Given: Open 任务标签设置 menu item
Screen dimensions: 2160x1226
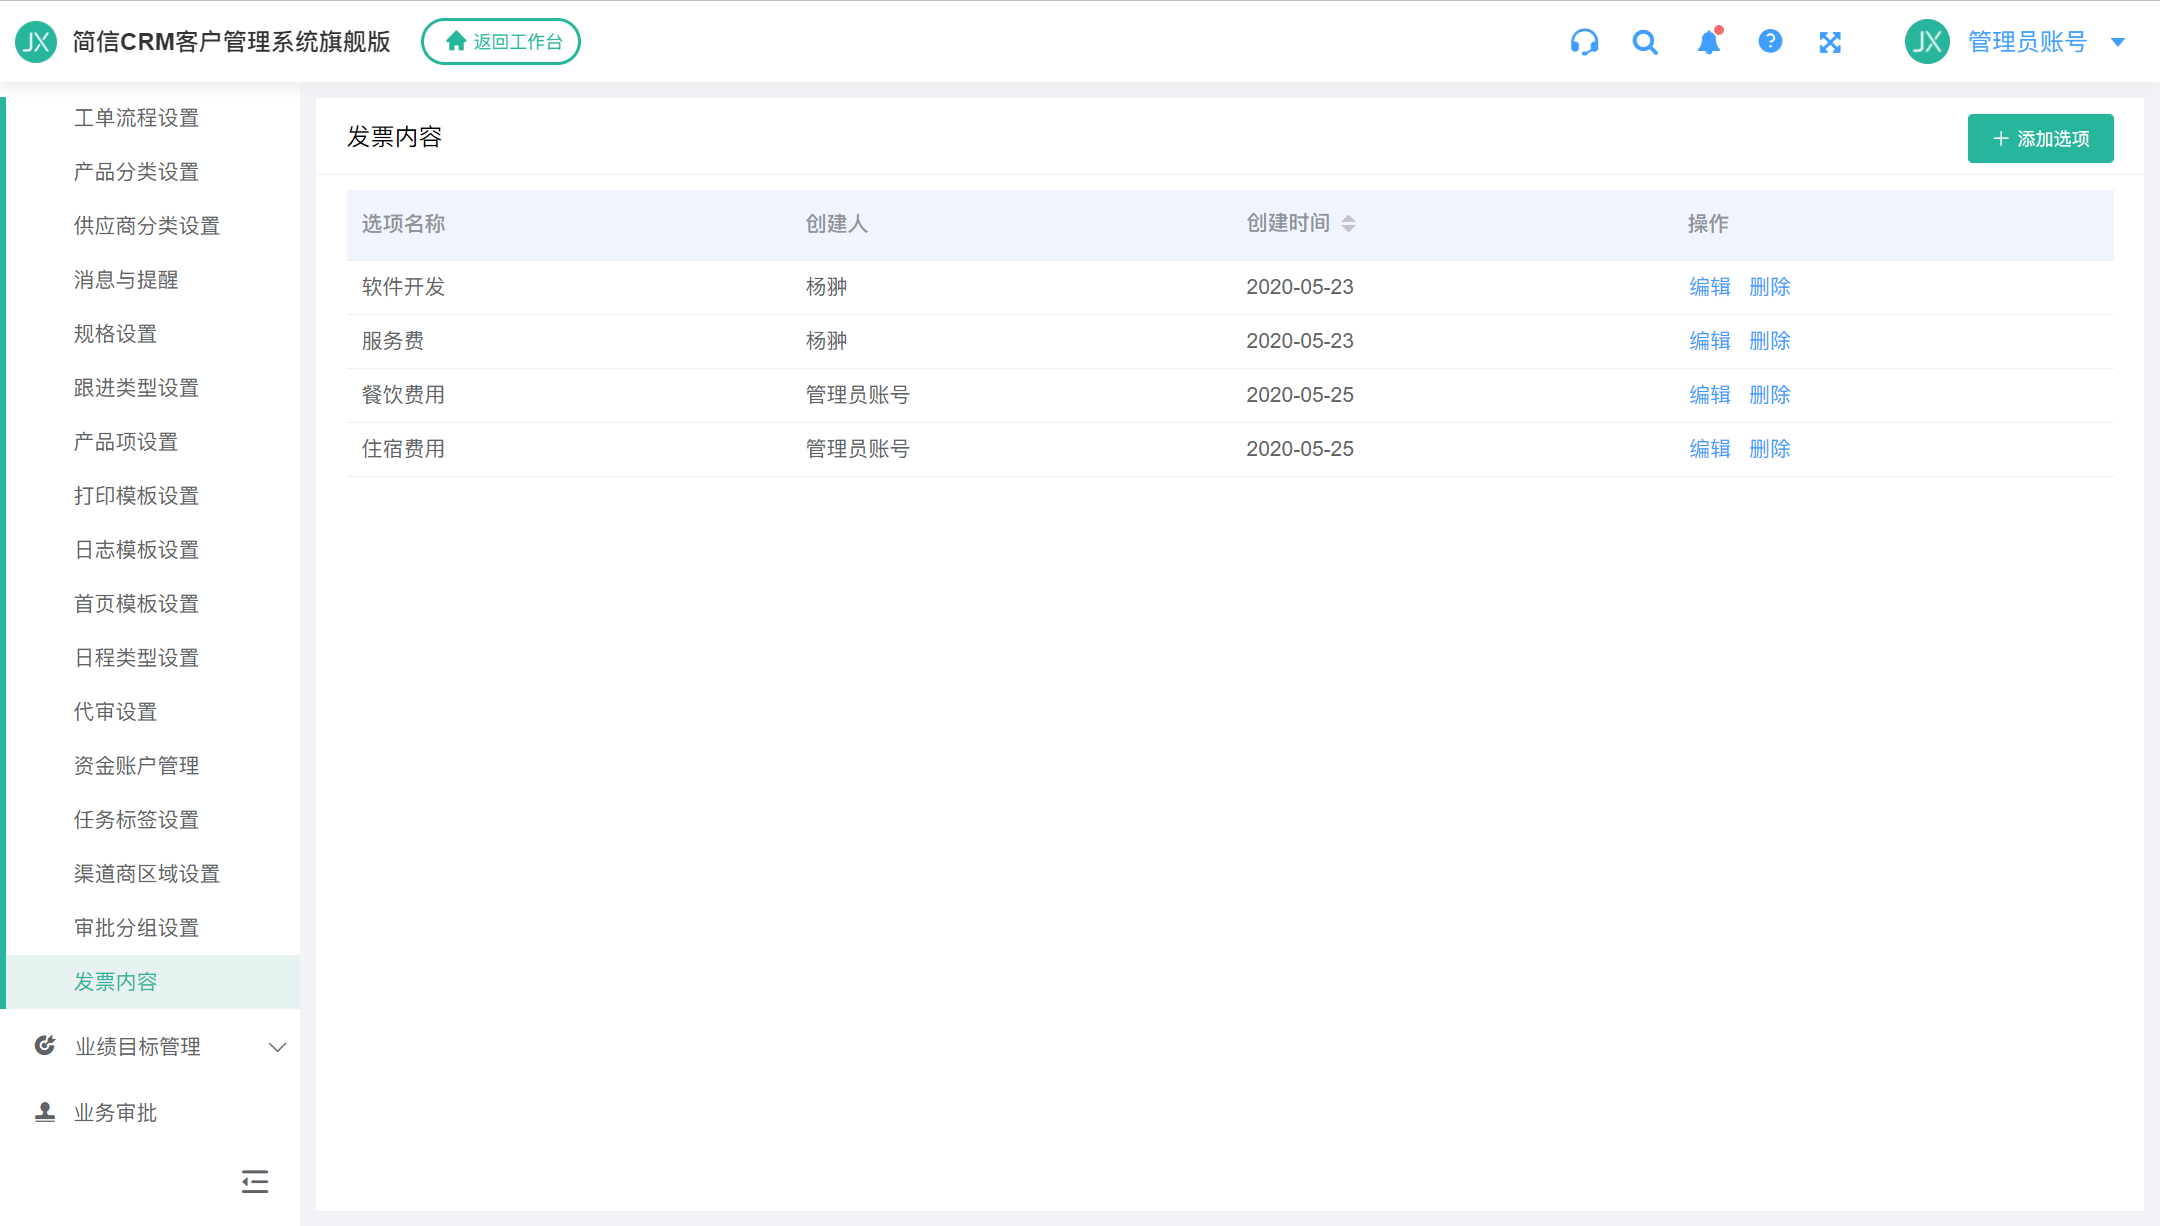Looking at the screenshot, I should 153,820.
